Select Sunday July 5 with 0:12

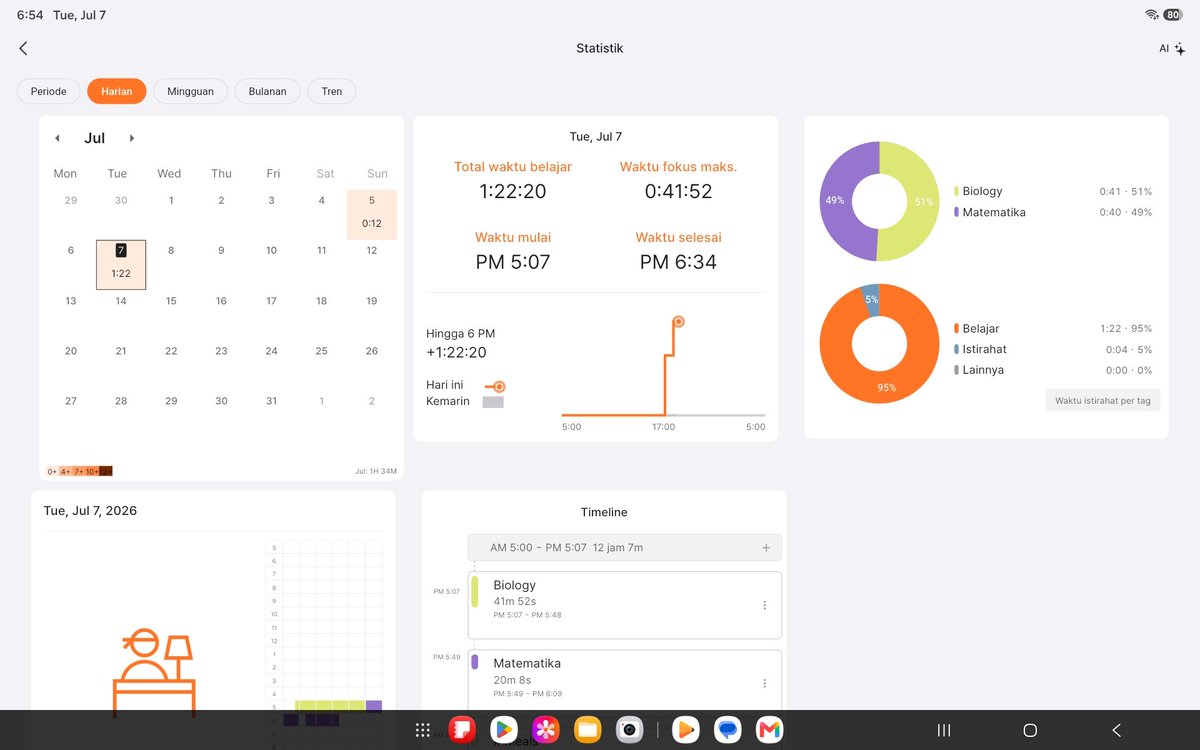372,214
